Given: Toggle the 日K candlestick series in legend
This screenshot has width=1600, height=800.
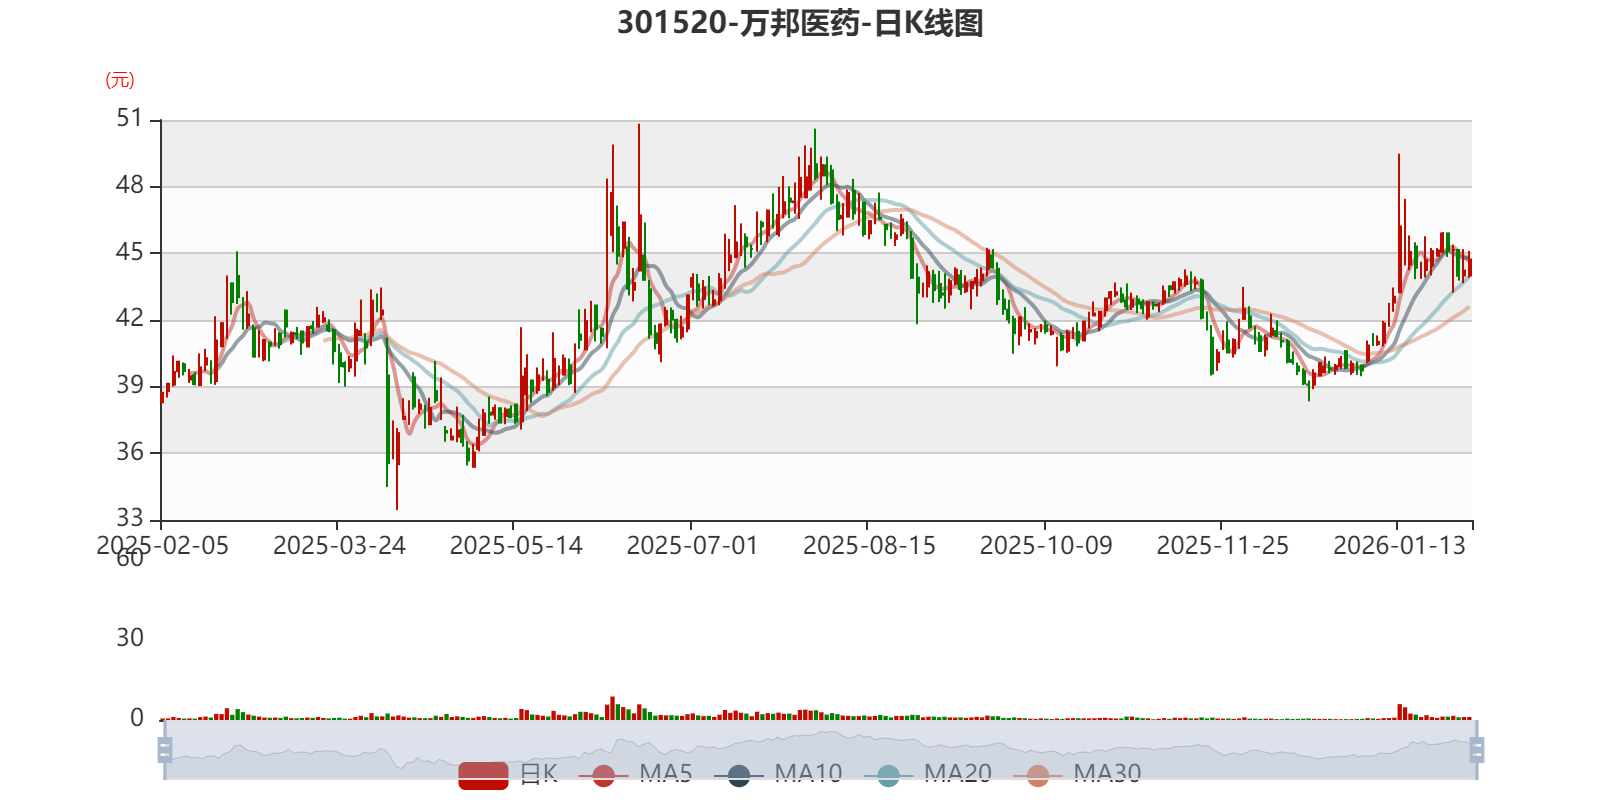Looking at the screenshot, I should point(508,774).
